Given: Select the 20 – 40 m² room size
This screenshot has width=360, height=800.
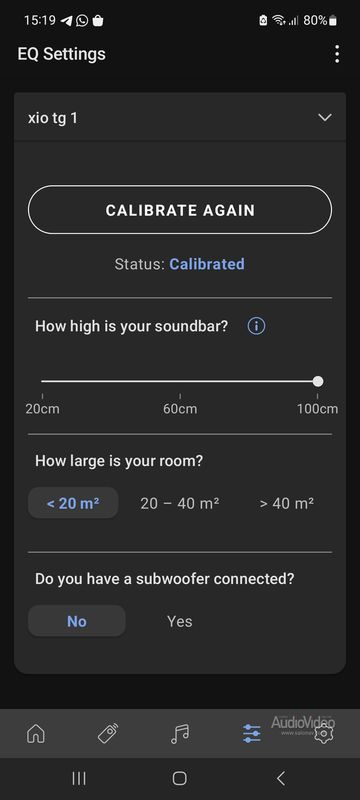Looking at the screenshot, I should (179, 503).
